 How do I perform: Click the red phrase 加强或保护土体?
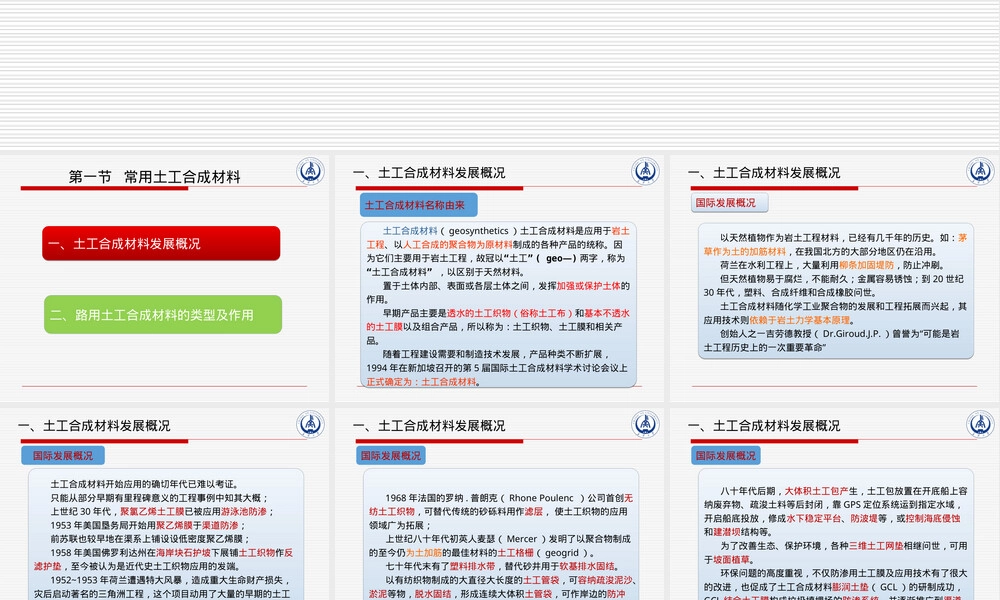[x=589, y=286]
